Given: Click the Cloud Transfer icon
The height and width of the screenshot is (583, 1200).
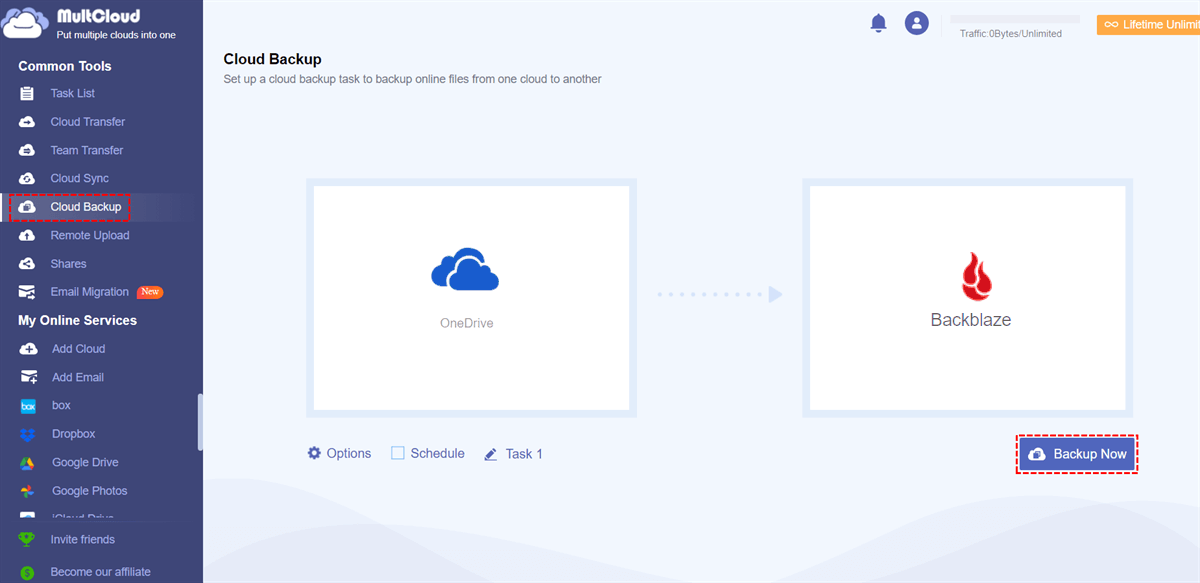Looking at the screenshot, I should click(28, 122).
